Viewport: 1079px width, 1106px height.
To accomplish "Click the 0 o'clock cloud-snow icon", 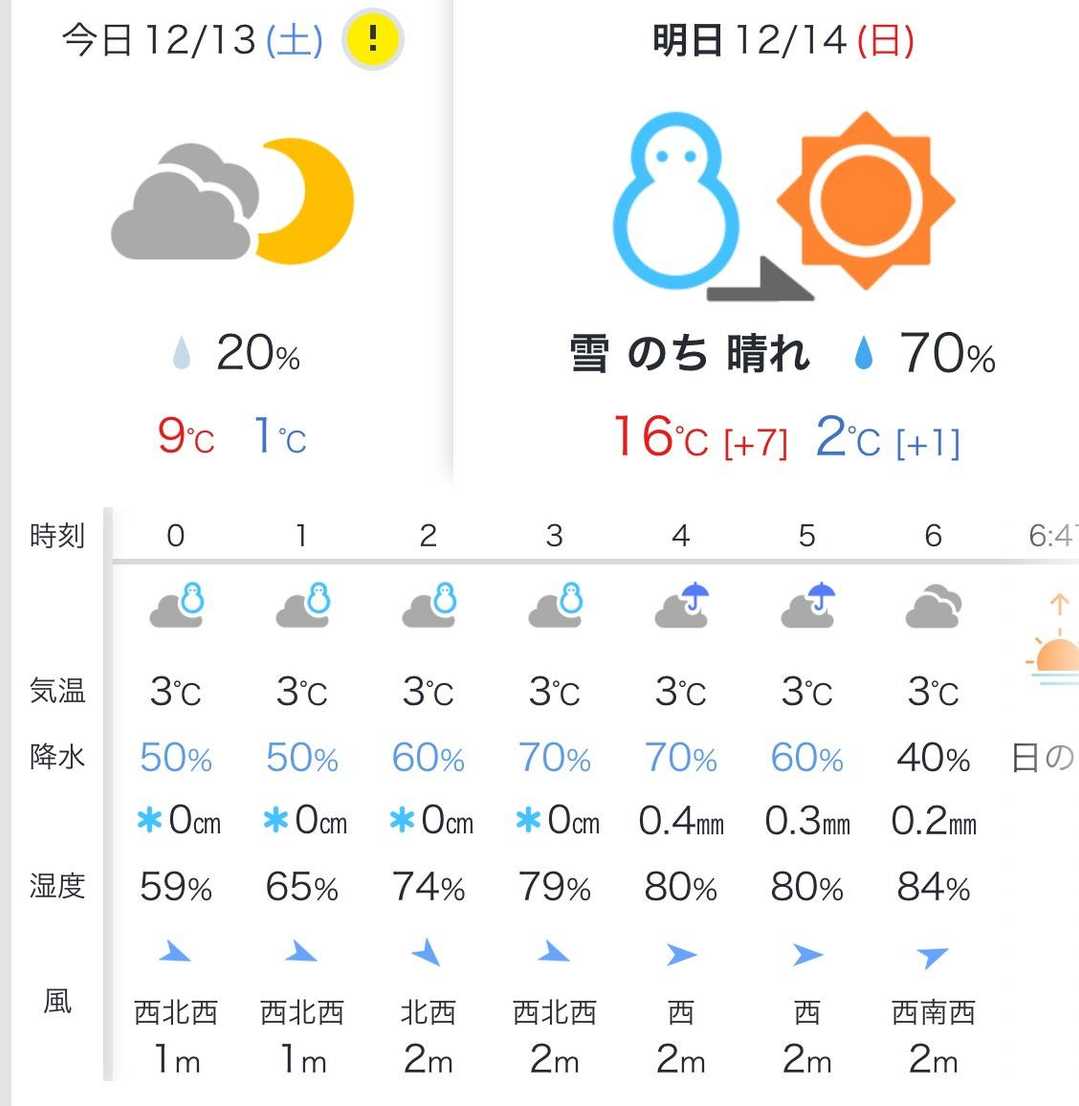I will pos(176,605).
